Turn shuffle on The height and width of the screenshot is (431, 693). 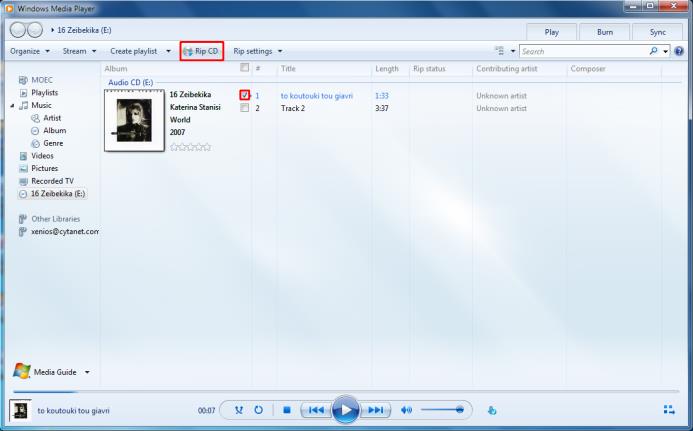coord(239,410)
